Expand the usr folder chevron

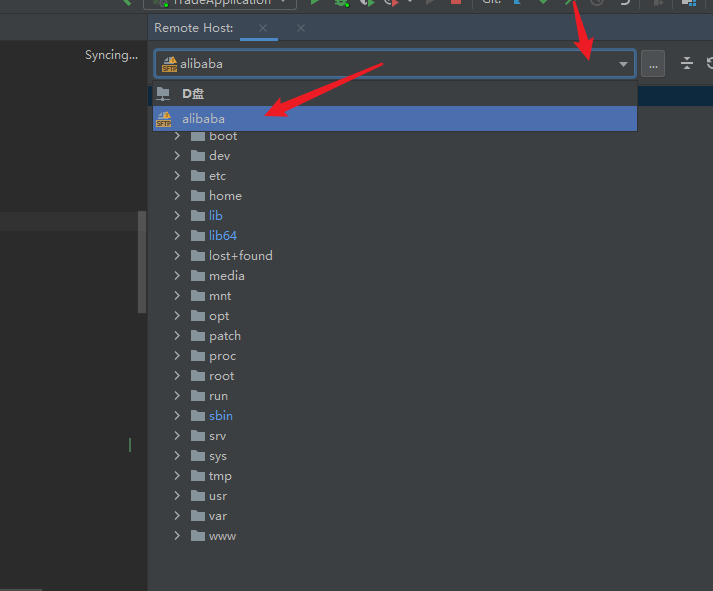[177, 496]
